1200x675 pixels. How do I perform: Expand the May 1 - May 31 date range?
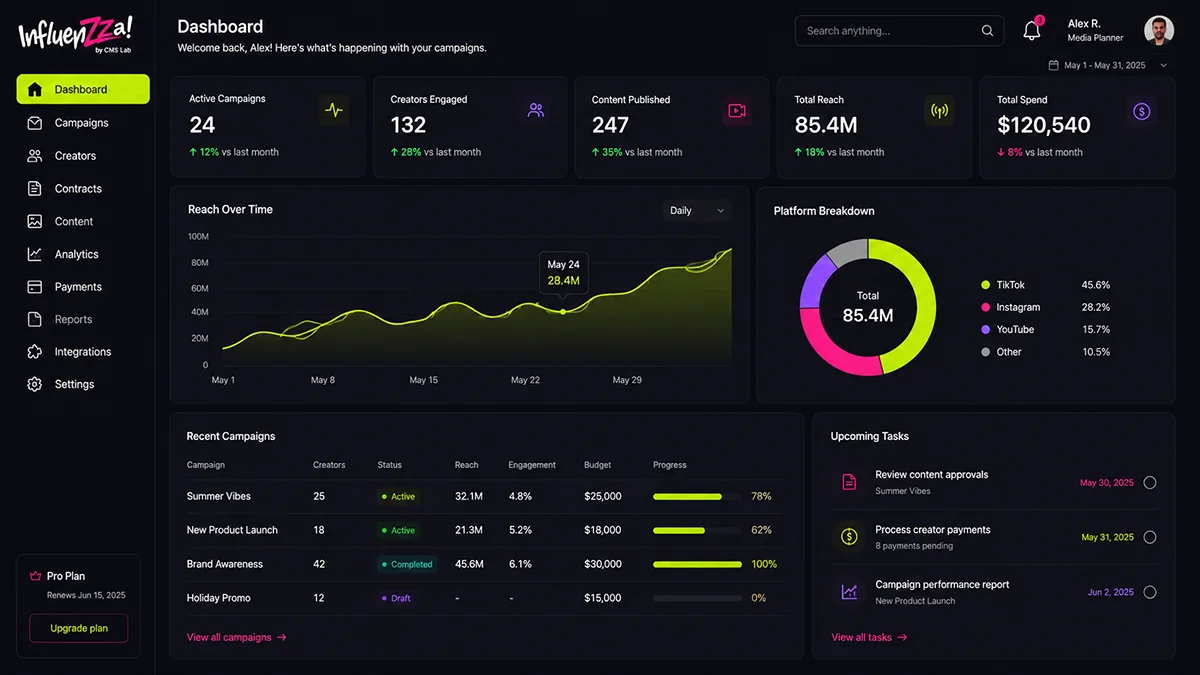(1108, 65)
